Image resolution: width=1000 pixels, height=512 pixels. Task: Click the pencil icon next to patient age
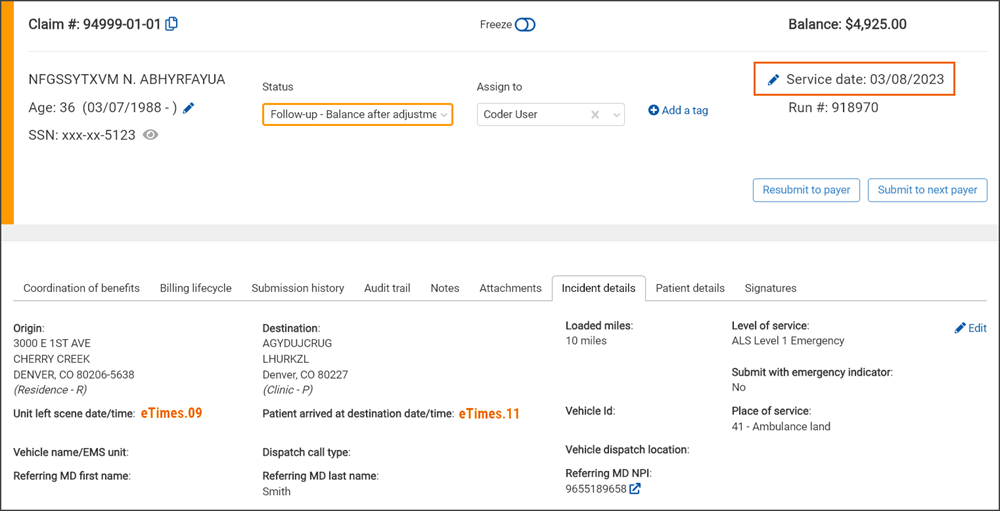coord(189,108)
